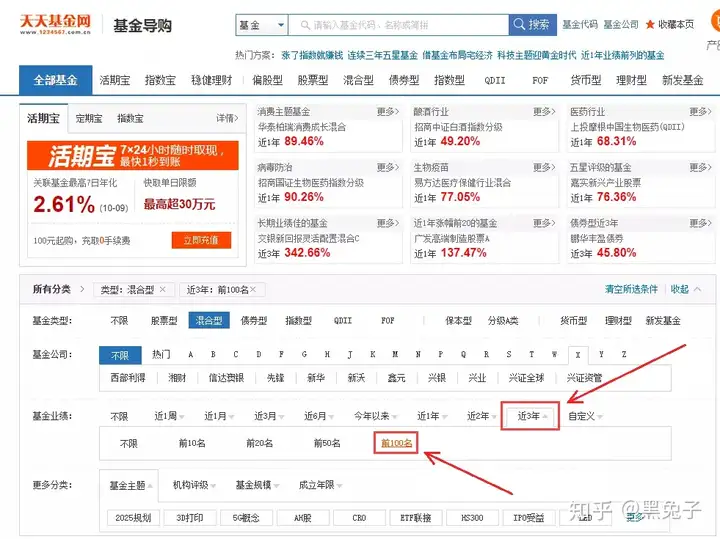The image size is (720, 539).
Task: Choose the ETF联接 theme tag
Action: [416, 518]
